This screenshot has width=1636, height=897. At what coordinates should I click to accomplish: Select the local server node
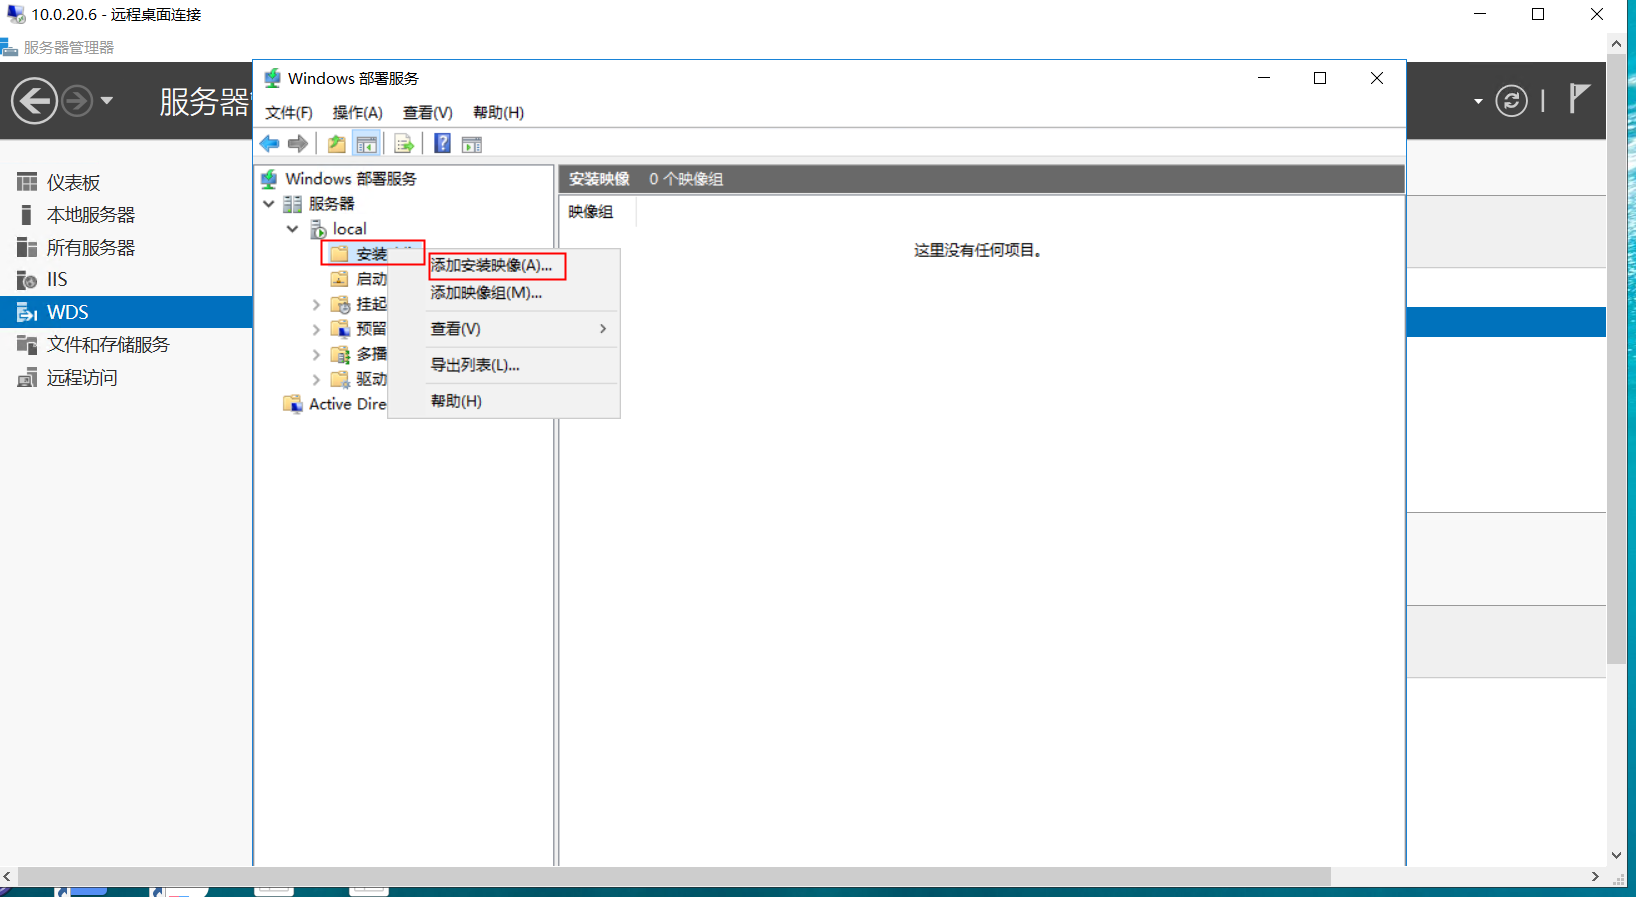(339, 229)
